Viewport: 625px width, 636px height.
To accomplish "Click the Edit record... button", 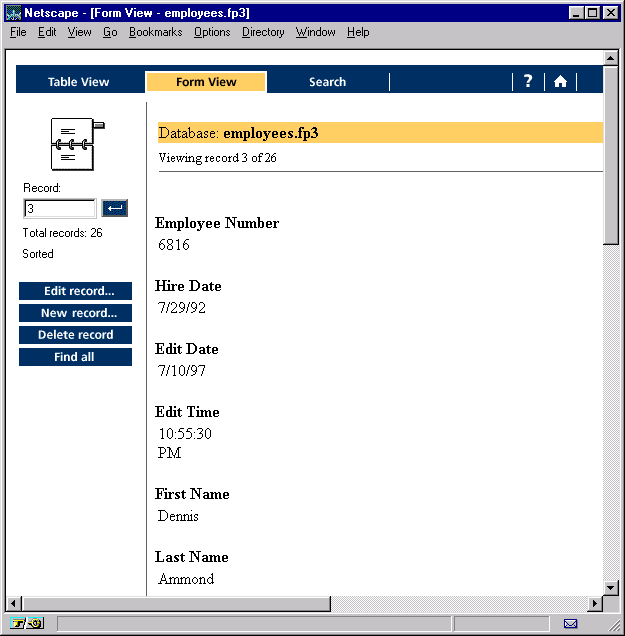I will 75,291.
